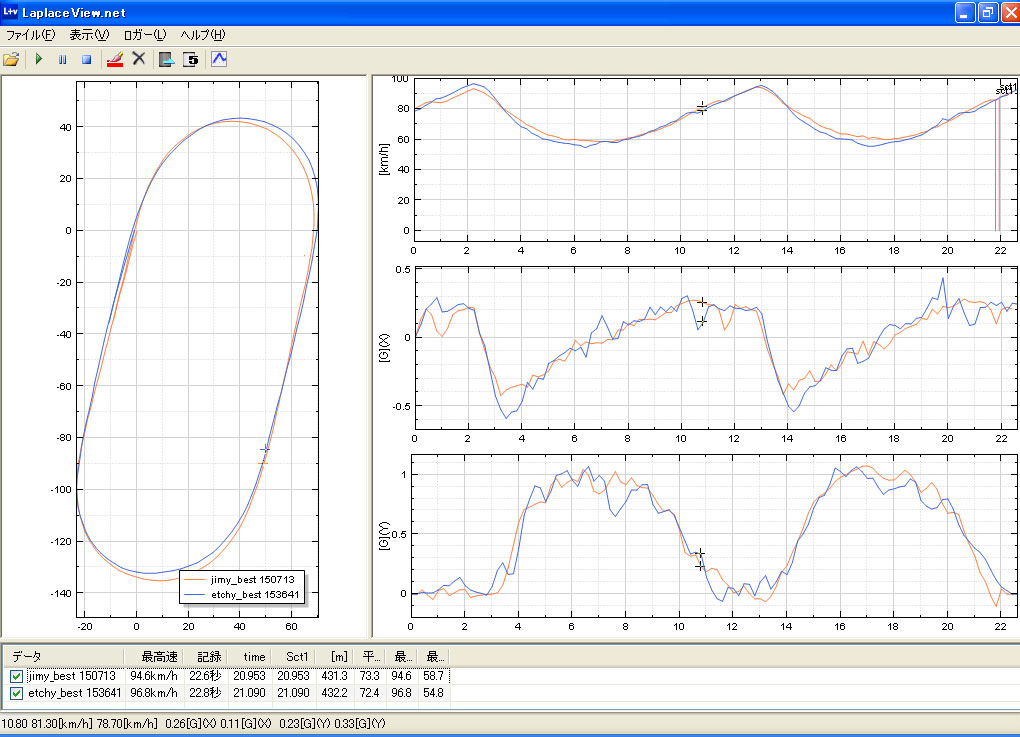Pause playback with the pause icon
This screenshot has height=737, width=1020.
62,59
